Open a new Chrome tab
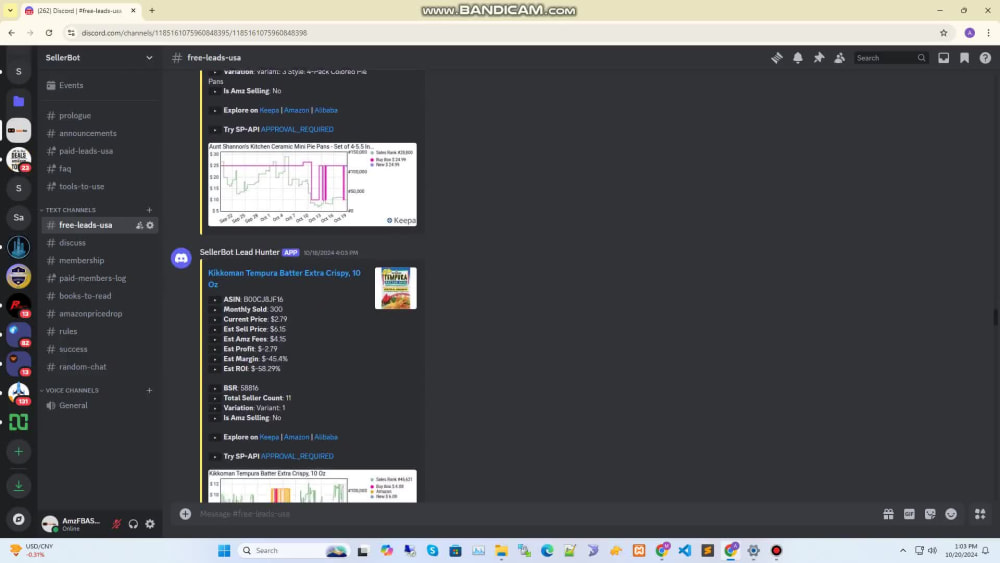 tap(152, 11)
